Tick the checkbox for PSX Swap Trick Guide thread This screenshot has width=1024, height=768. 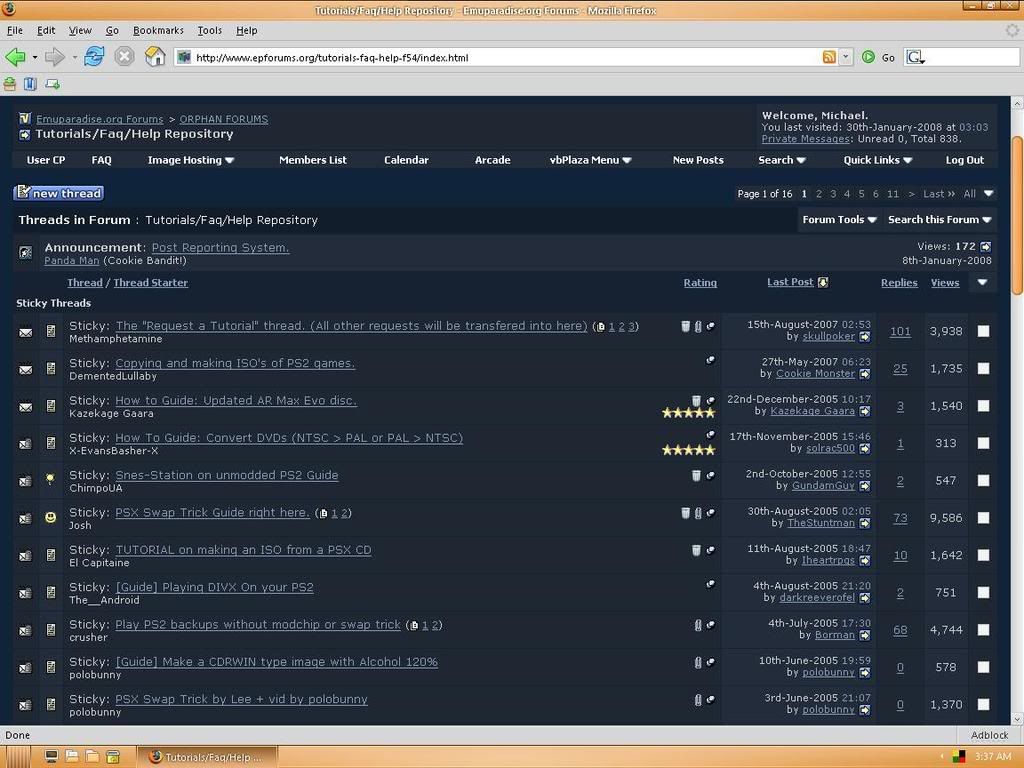coord(983,517)
